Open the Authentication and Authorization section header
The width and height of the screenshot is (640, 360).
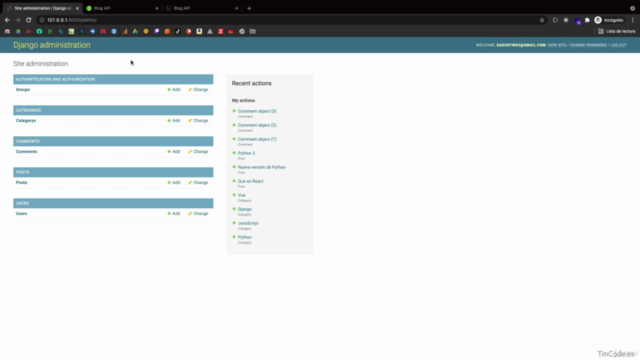coord(55,79)
